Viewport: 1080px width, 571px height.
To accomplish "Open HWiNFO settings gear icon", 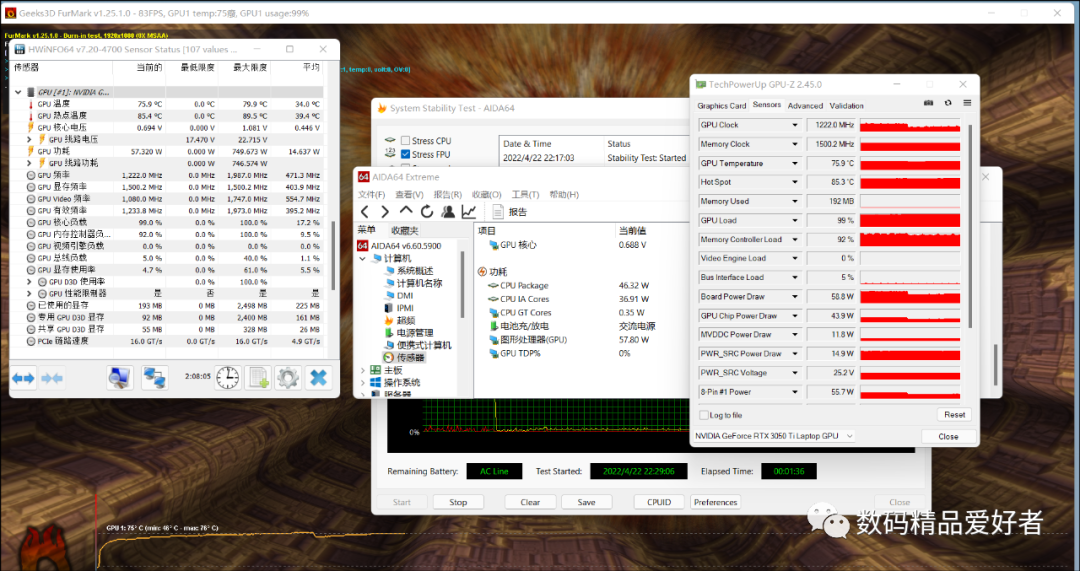I will click(288, 377).
